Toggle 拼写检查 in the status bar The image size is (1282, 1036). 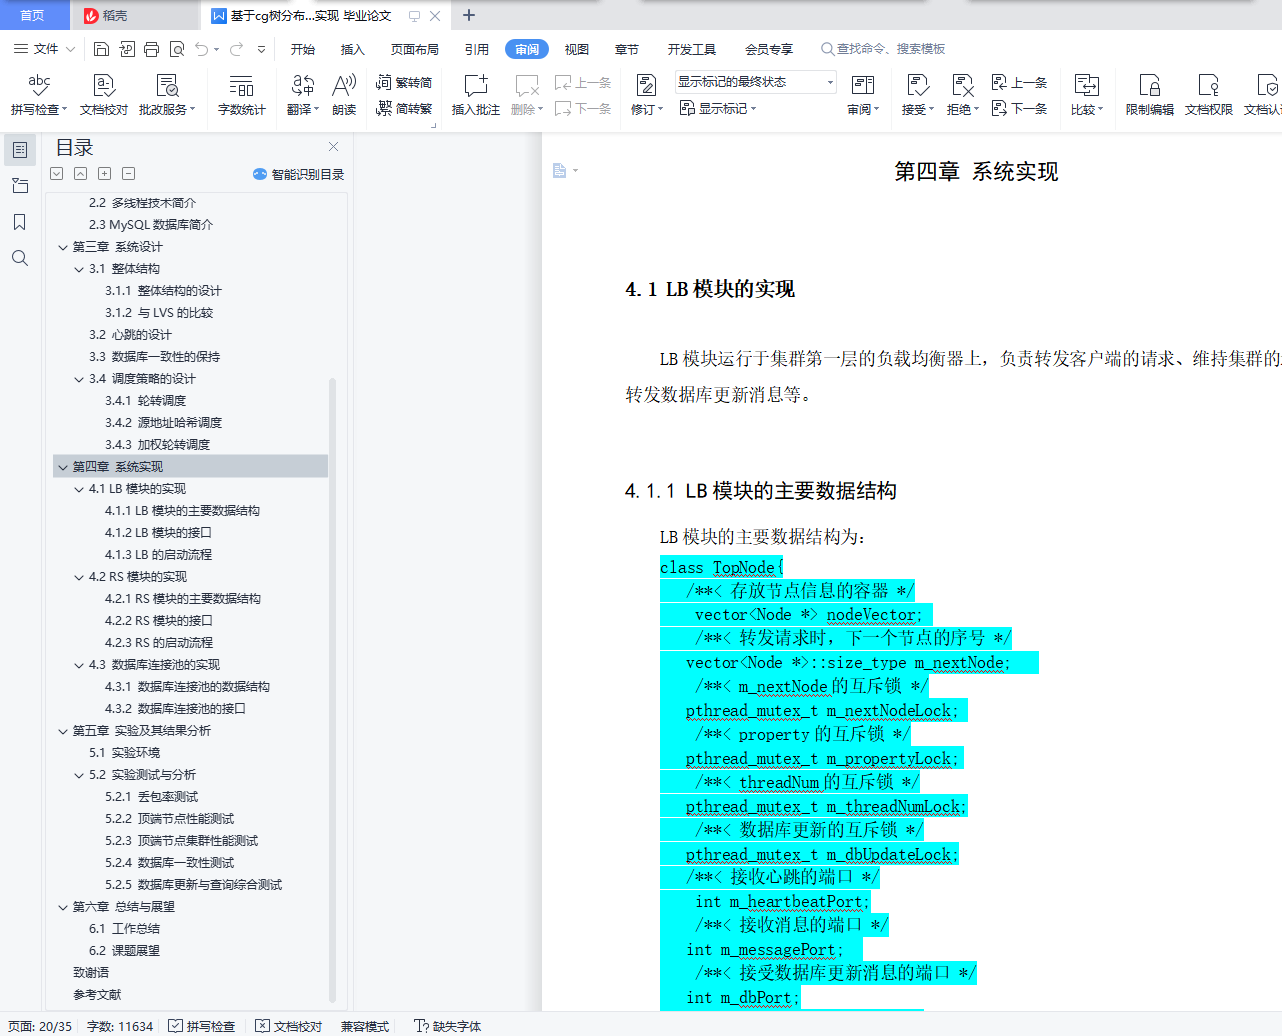click(x=202, y=1026)
